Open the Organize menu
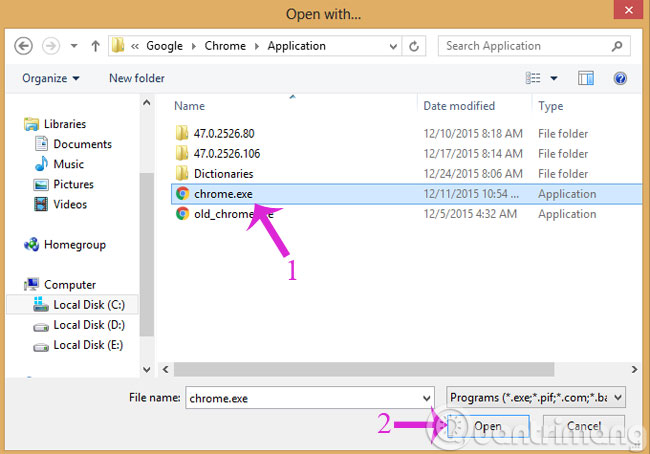 [51, 78]
